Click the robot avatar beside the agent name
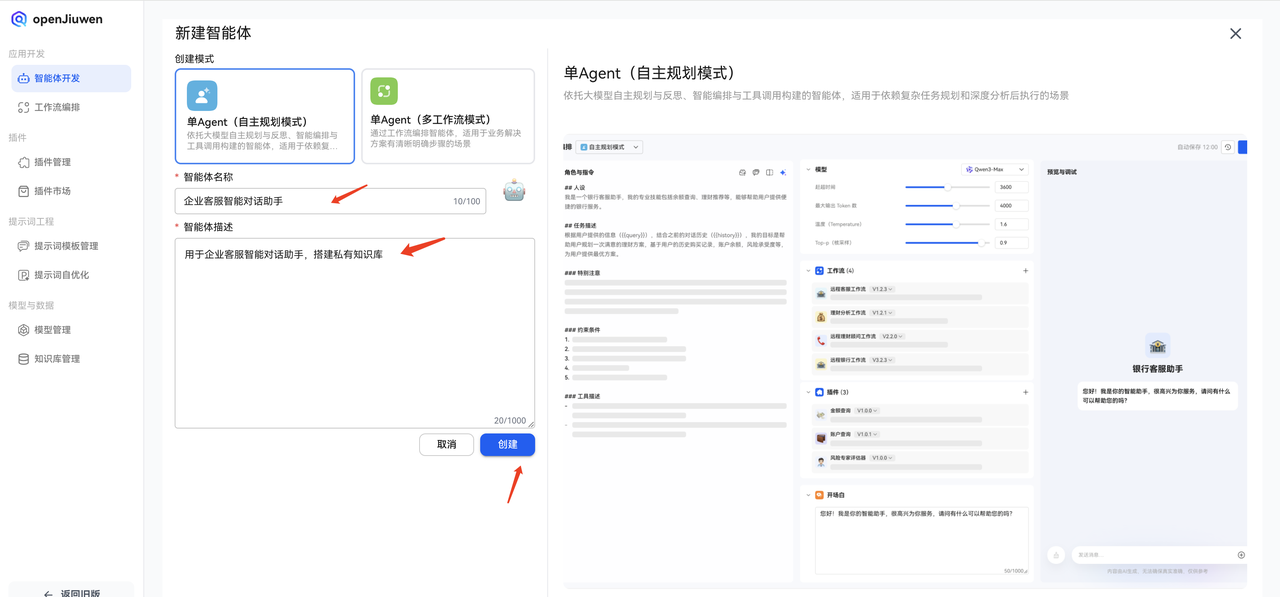 coord(513,190)
